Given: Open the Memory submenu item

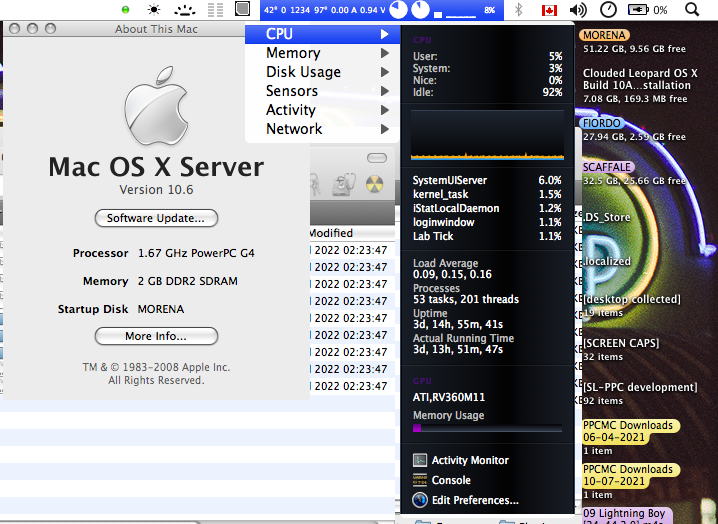Looking at the screenshot, I should 322,53.
